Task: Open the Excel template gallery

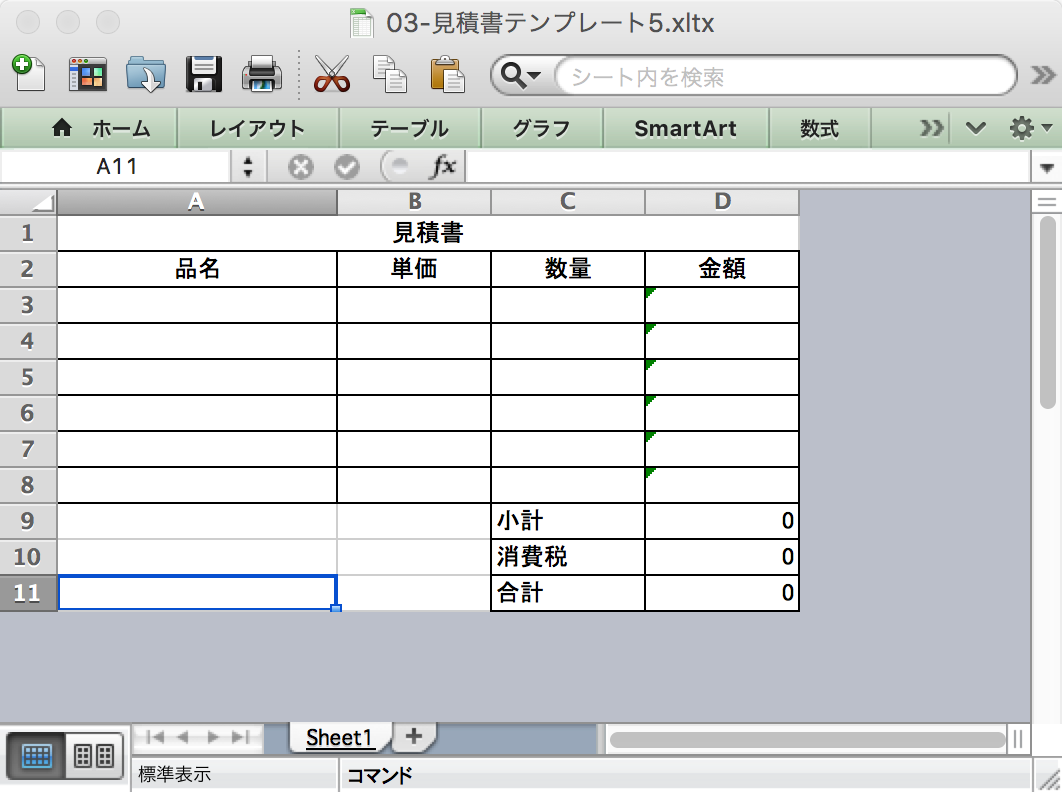Action: (x=88, y=75)
